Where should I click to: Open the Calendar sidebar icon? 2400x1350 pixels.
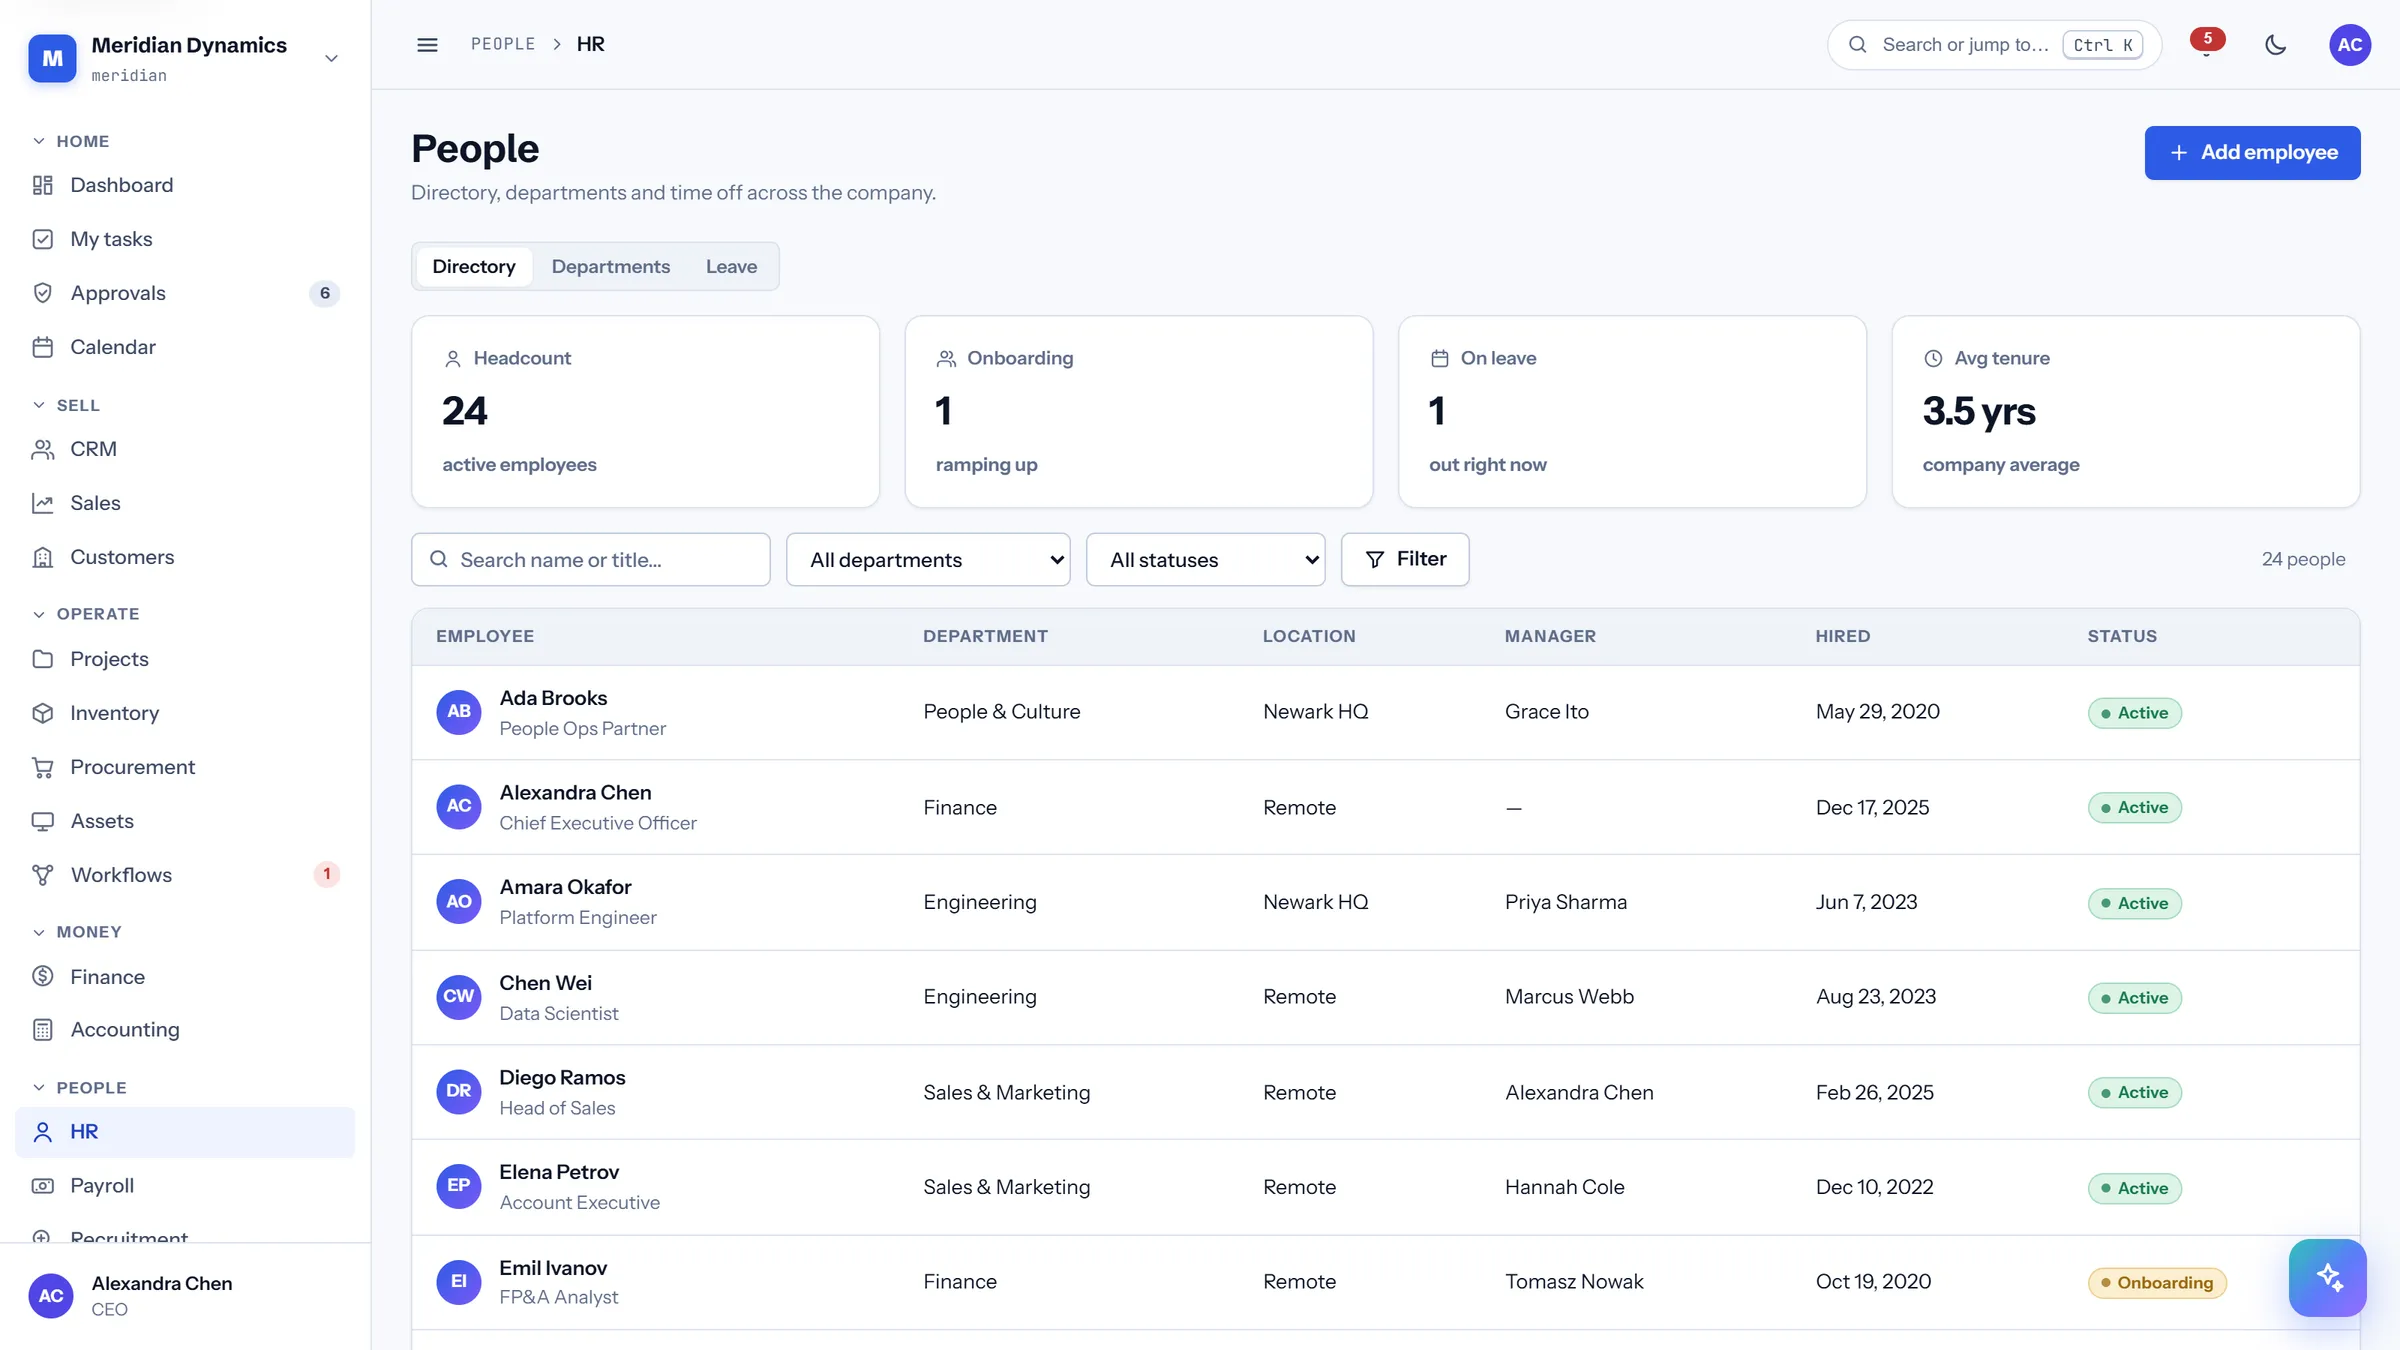pos(42,347)
